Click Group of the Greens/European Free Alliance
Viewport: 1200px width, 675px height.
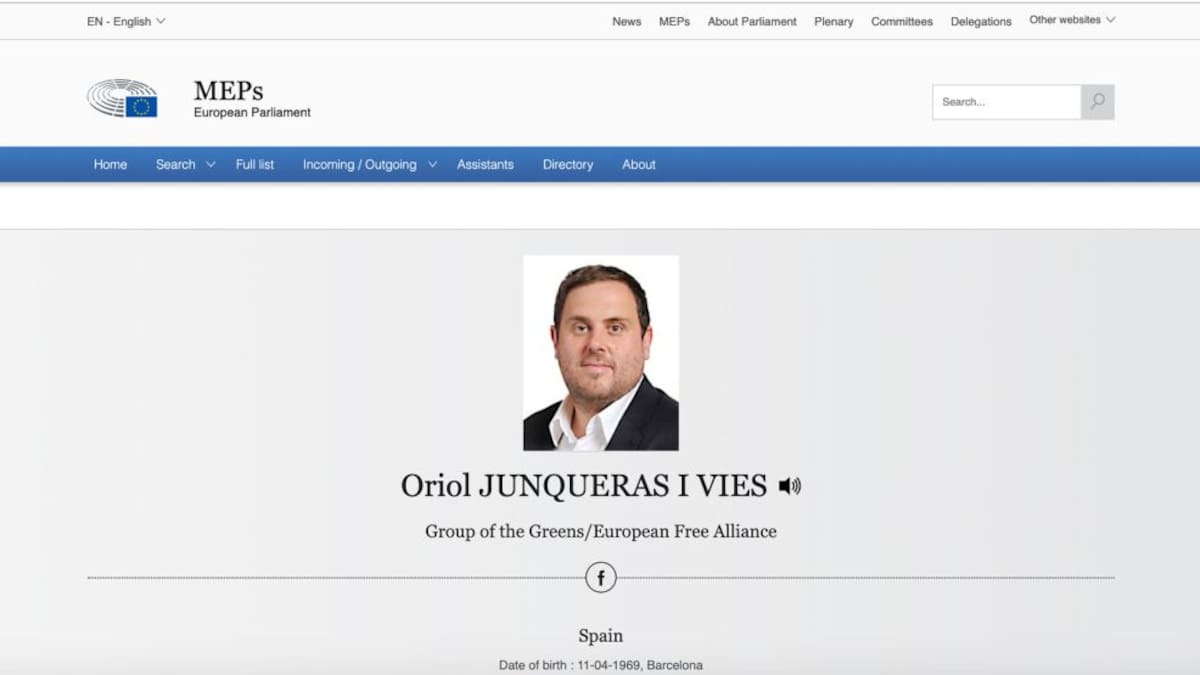coord(601,531)
